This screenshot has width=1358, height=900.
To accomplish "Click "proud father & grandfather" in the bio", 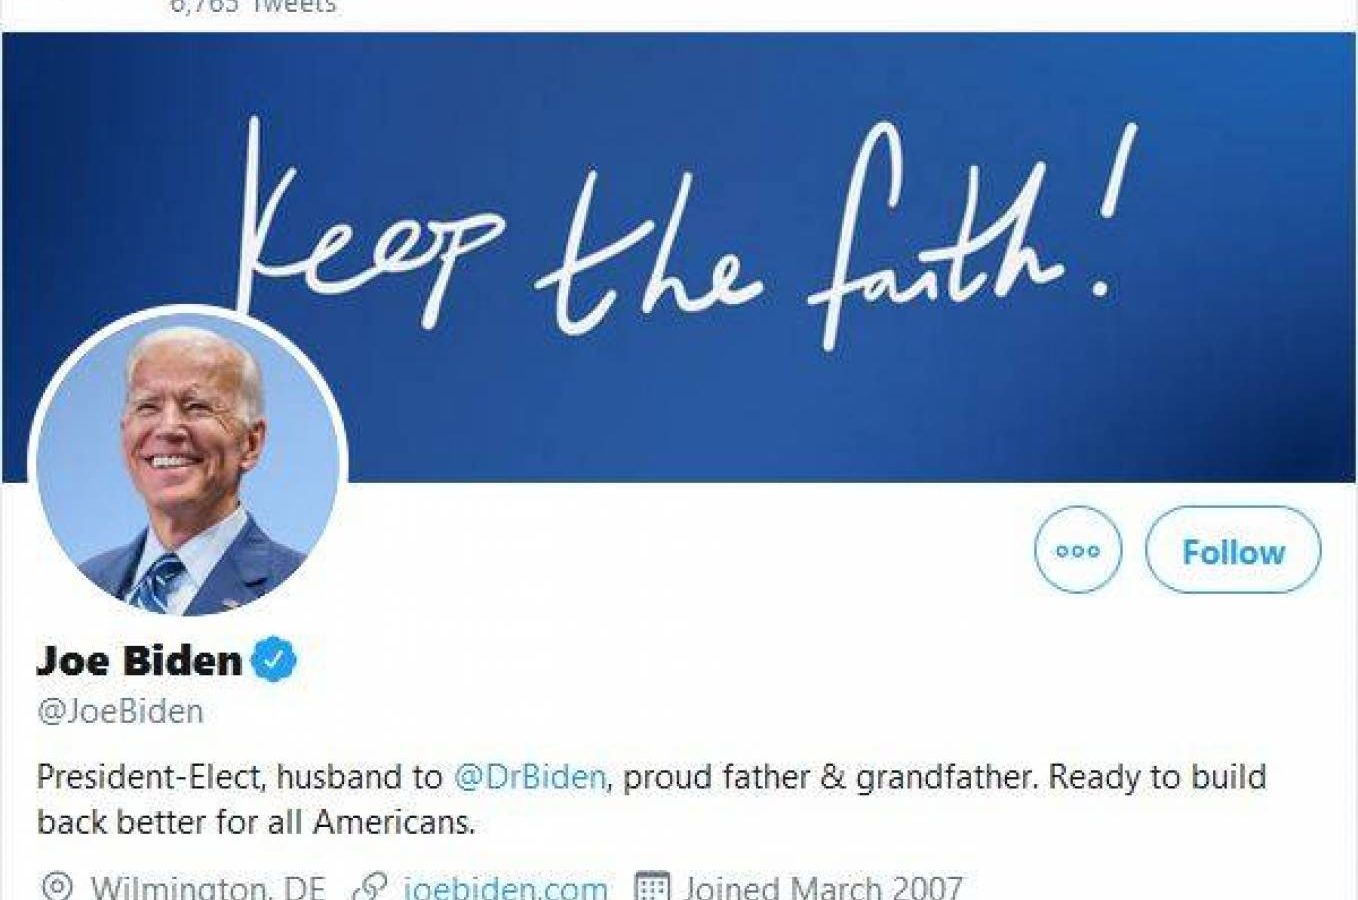I will pyautogui.click(x=825, y=777).
